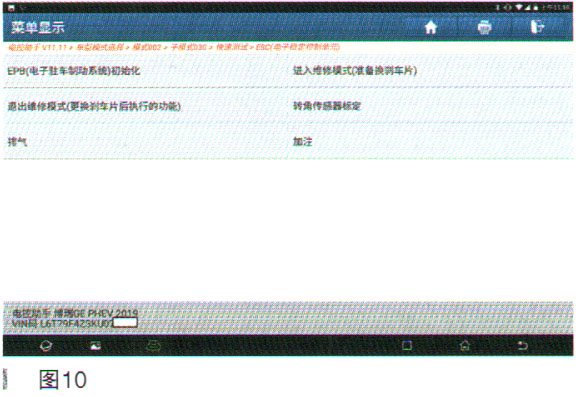Tap the exit door icon

(x=537, y=27)
